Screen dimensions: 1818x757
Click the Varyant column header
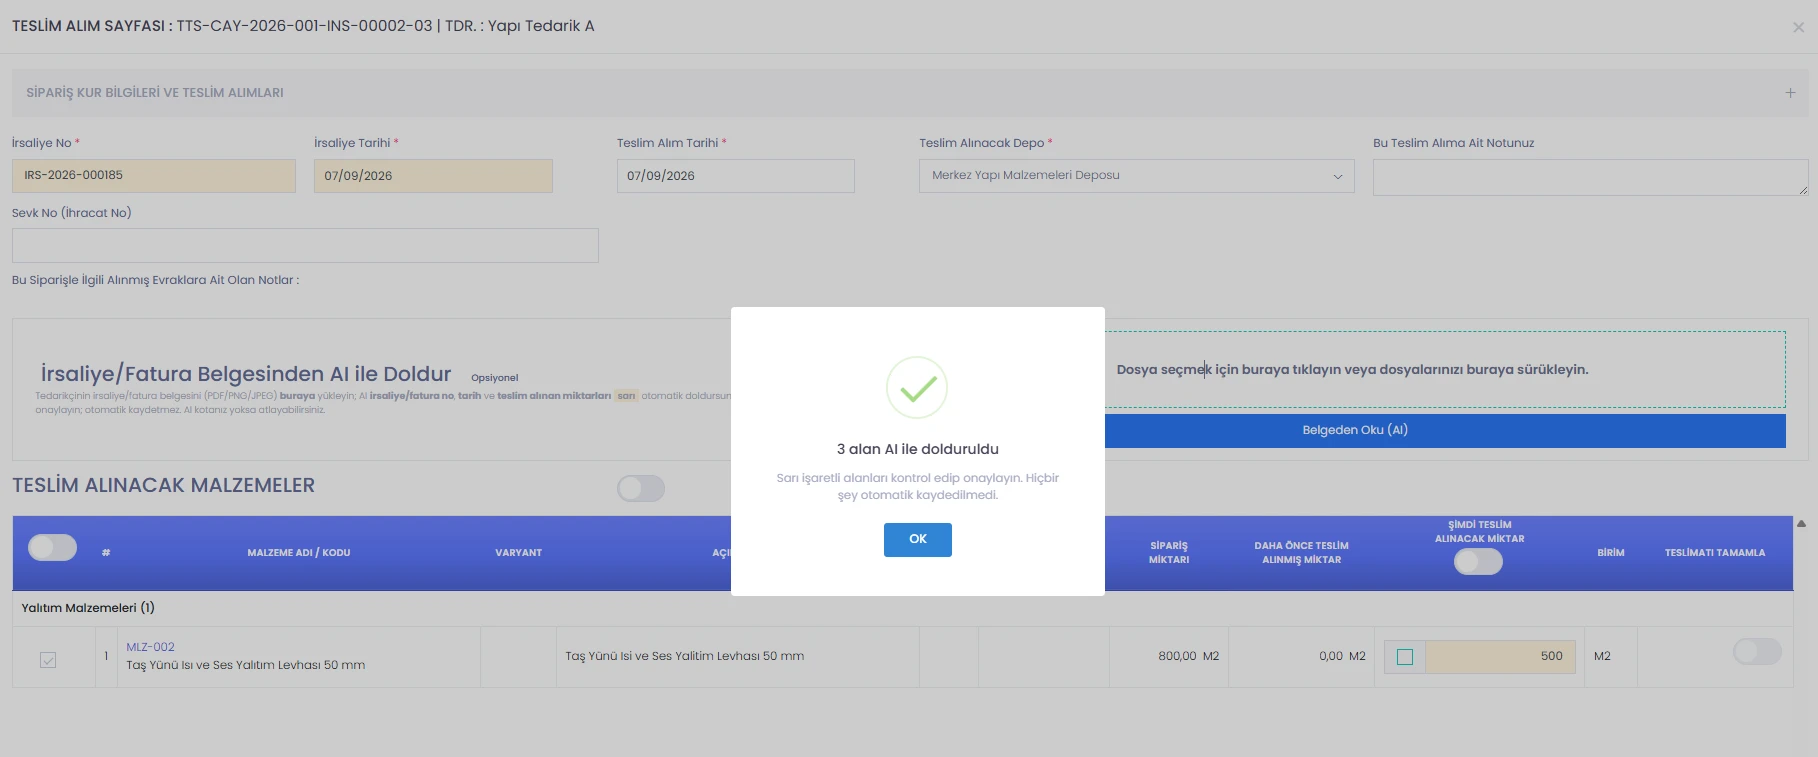tap(518, 553)
